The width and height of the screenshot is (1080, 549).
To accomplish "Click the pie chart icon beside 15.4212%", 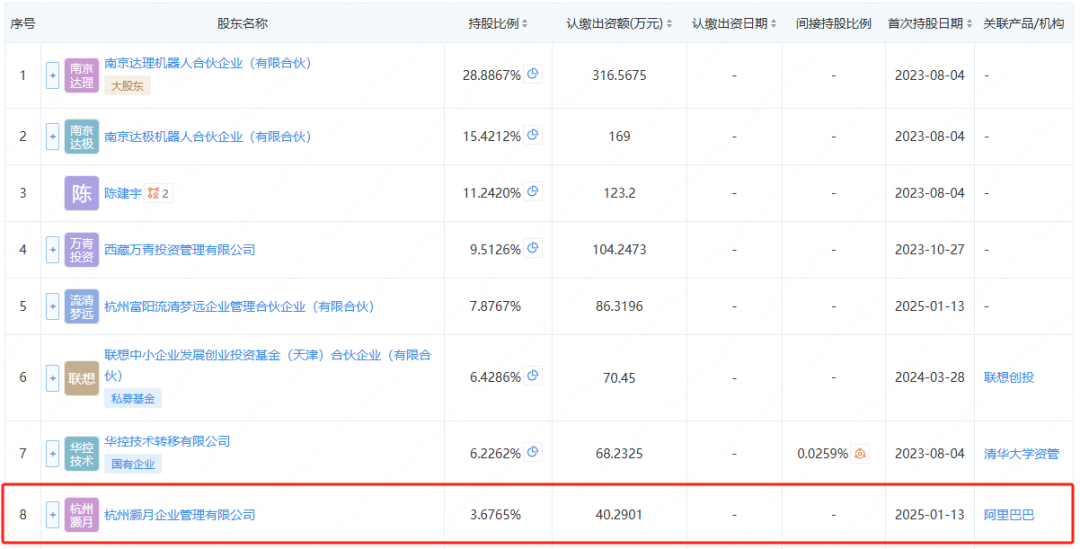I will [x=533, y=135].
